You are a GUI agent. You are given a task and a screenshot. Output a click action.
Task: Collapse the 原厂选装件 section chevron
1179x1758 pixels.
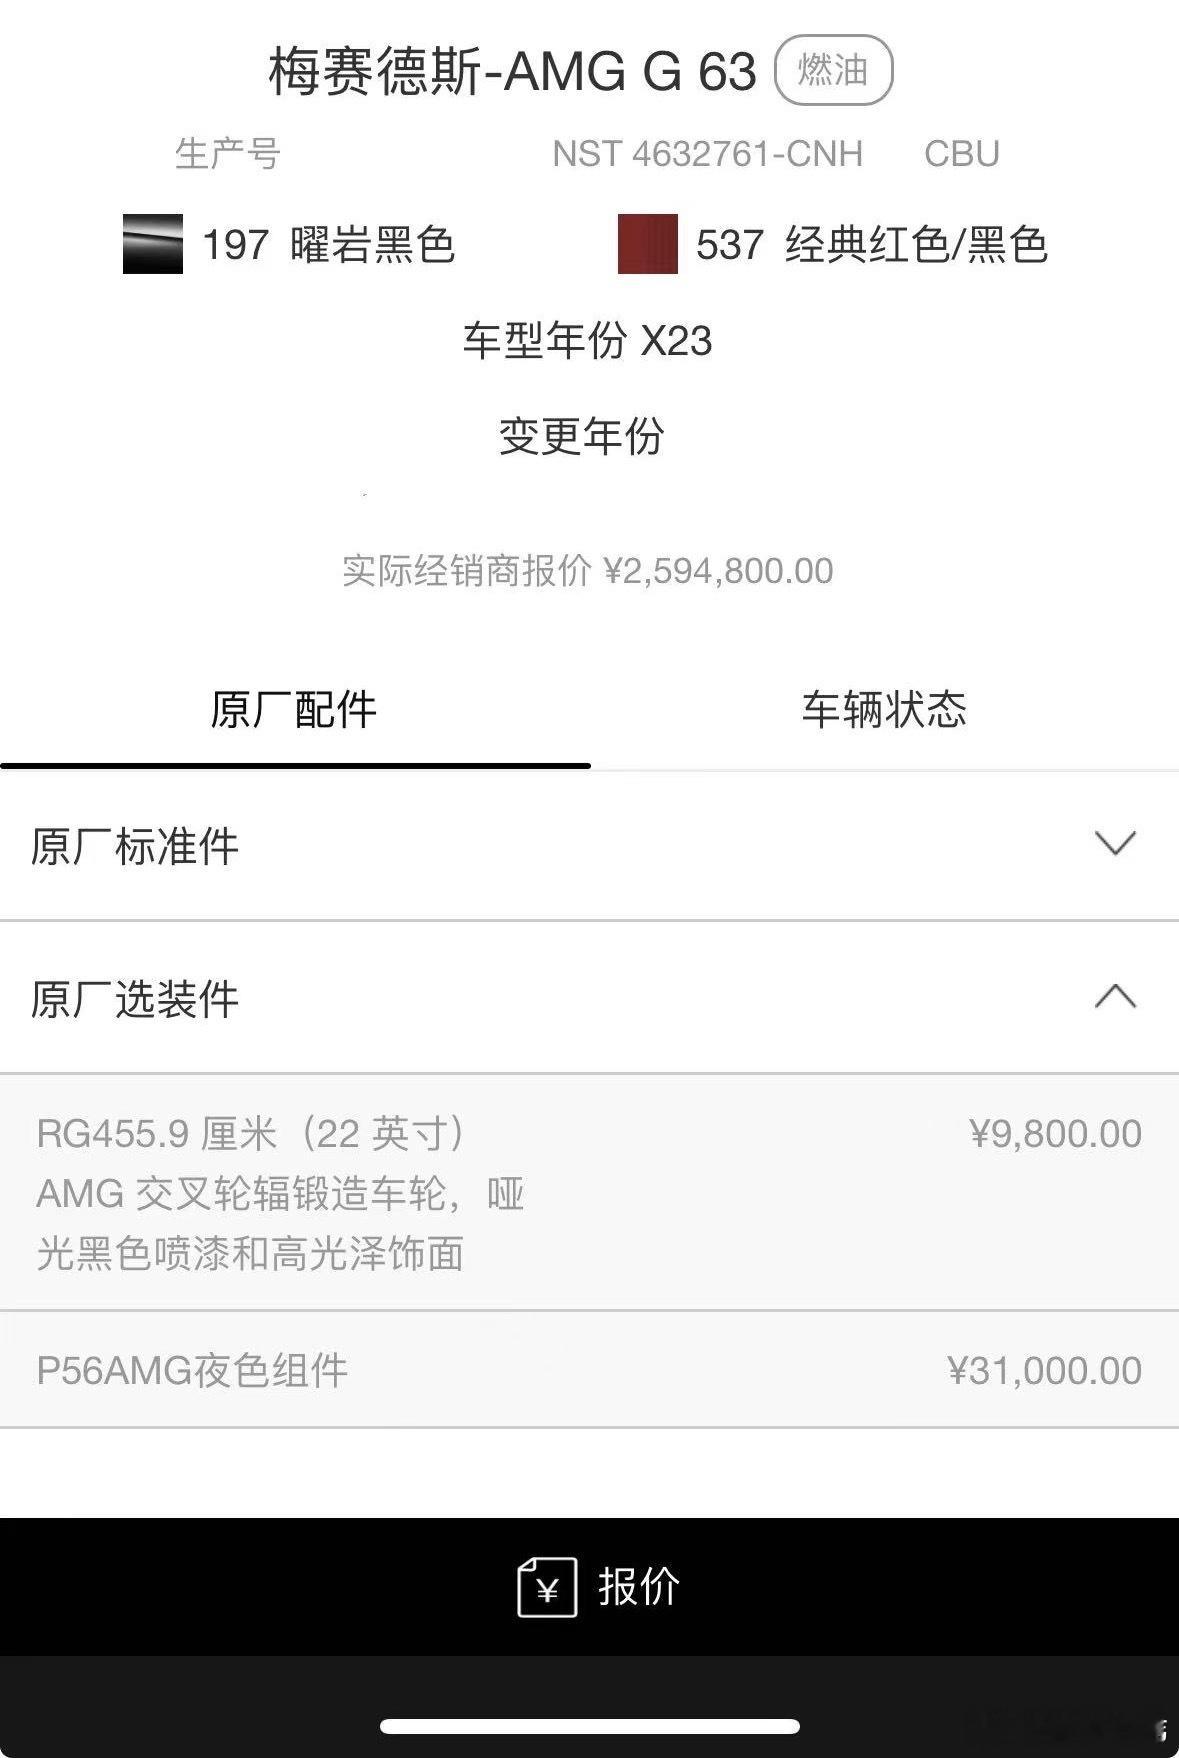coord(1115,996)
